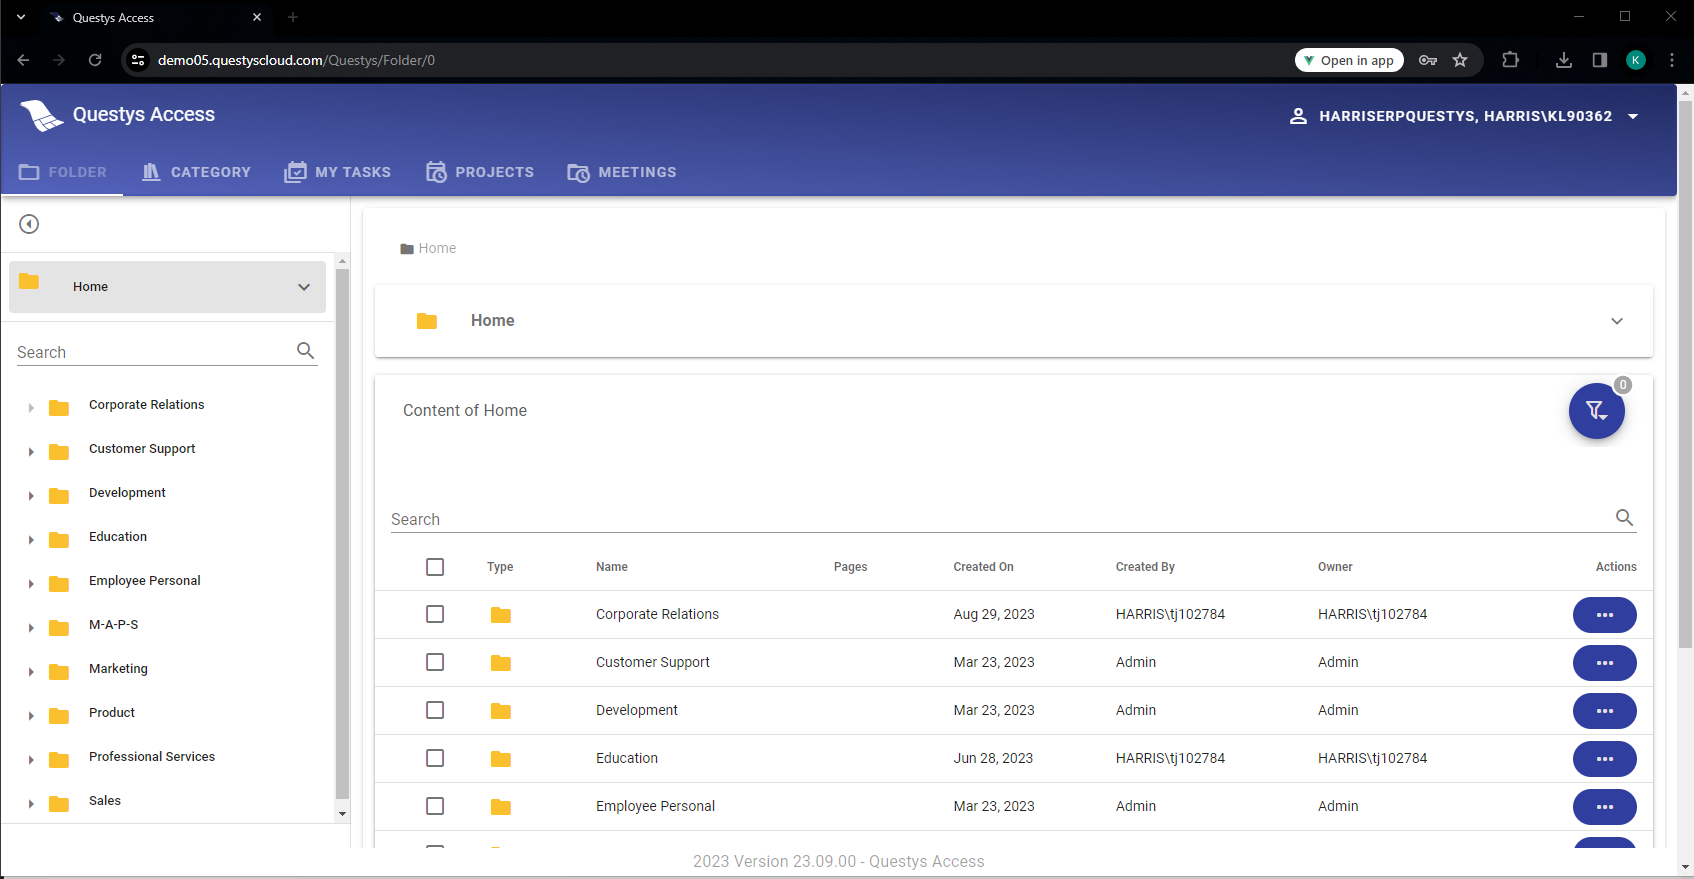This screenshot has height=879, width=1694.
Task: Open Chrome three-dot menu
Action: point(1672,60)
